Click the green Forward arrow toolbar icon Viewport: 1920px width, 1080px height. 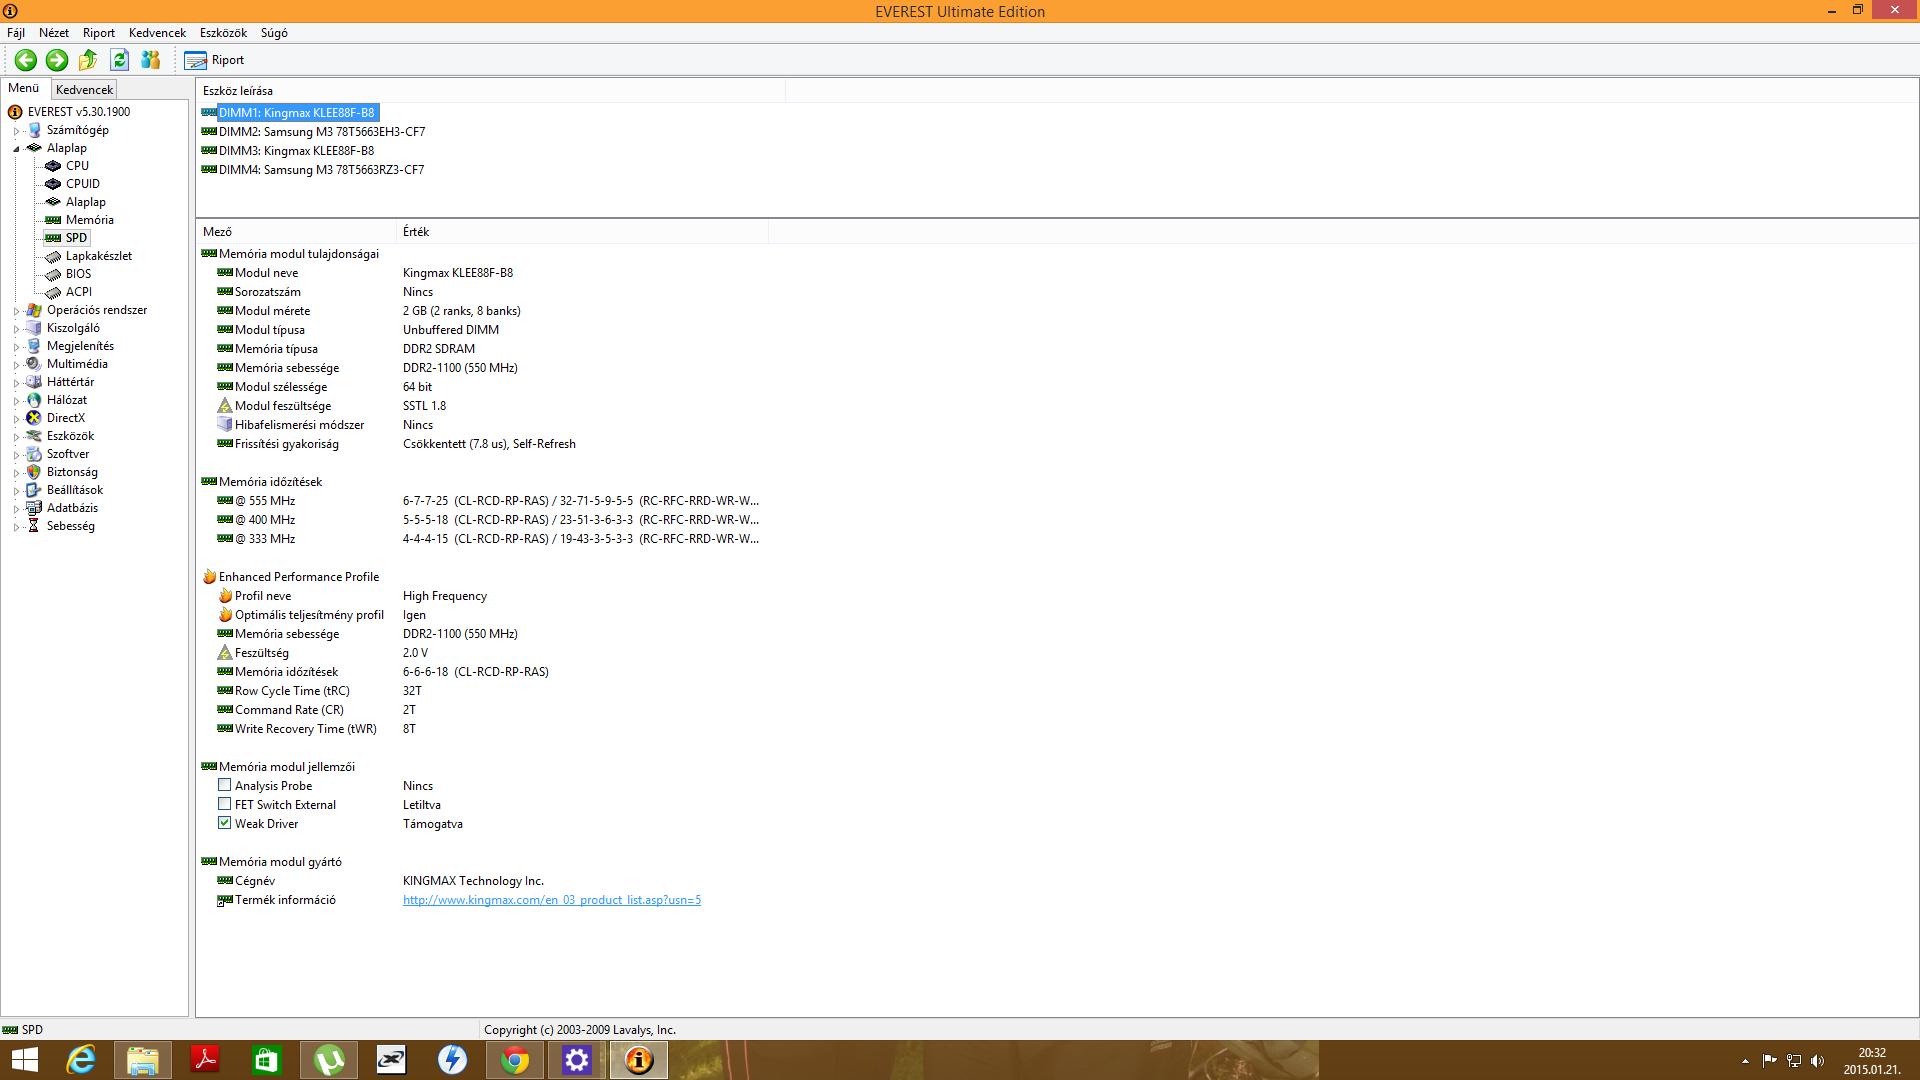57,60
